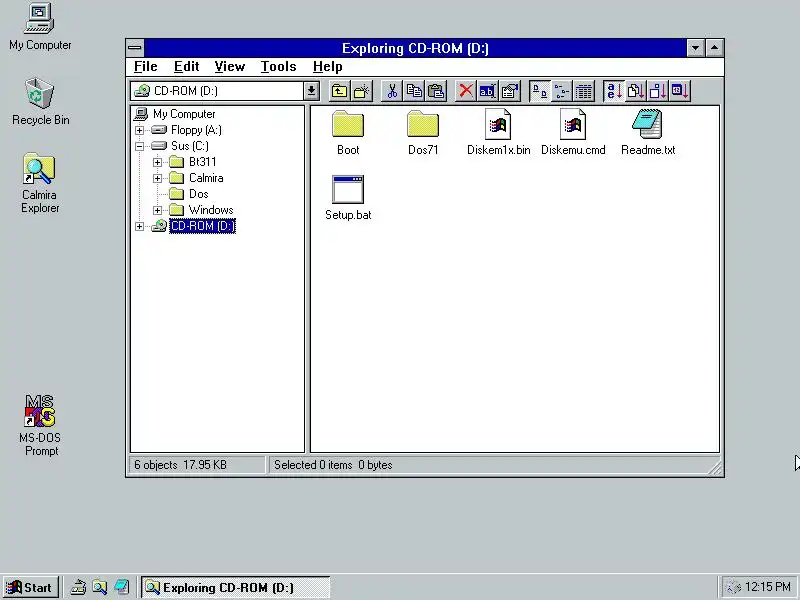Select the Calmira folder in tree
The width and height of the screenshot is (800, 600).
(206, 178)
